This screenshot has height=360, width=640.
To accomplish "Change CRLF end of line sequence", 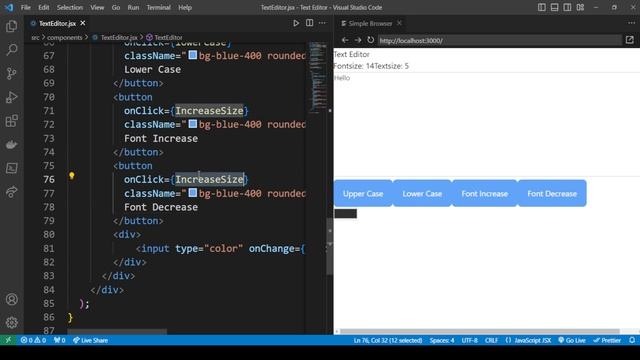I will [x=491, y=340].
